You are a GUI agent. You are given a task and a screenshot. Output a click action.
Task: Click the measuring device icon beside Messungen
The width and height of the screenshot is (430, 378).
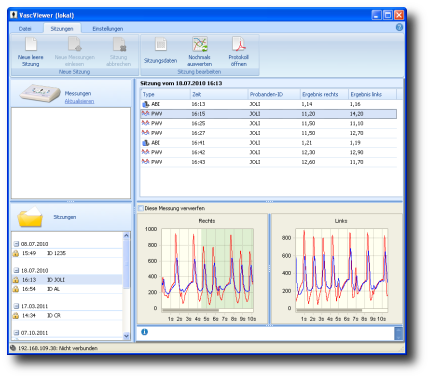[x=39, y=93]
